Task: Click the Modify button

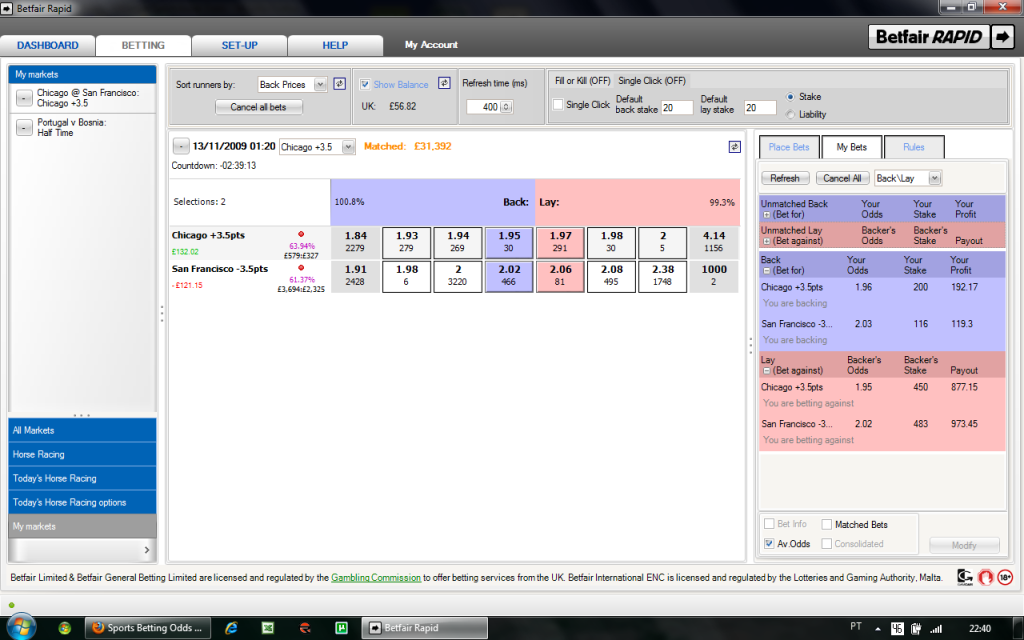Action: point(964,545)
